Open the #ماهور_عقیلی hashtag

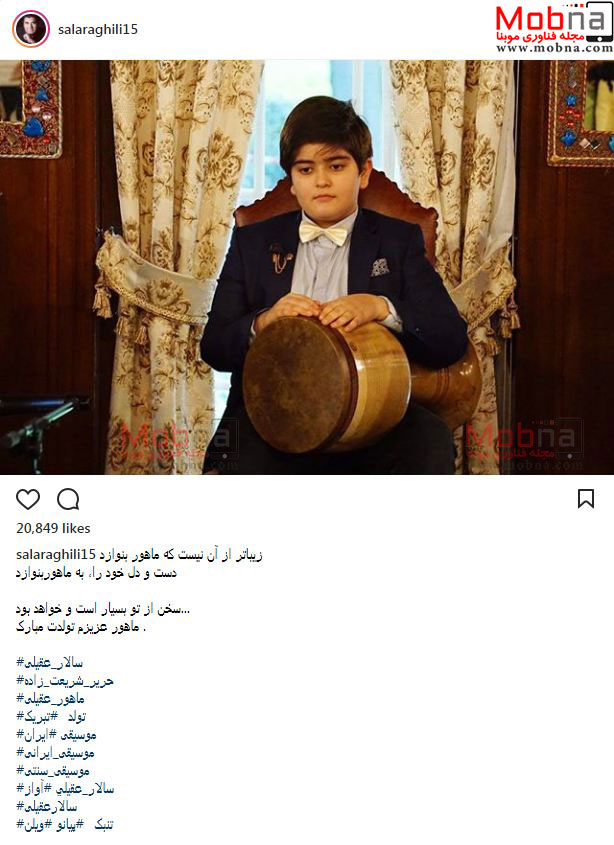[x=50, y=699]
